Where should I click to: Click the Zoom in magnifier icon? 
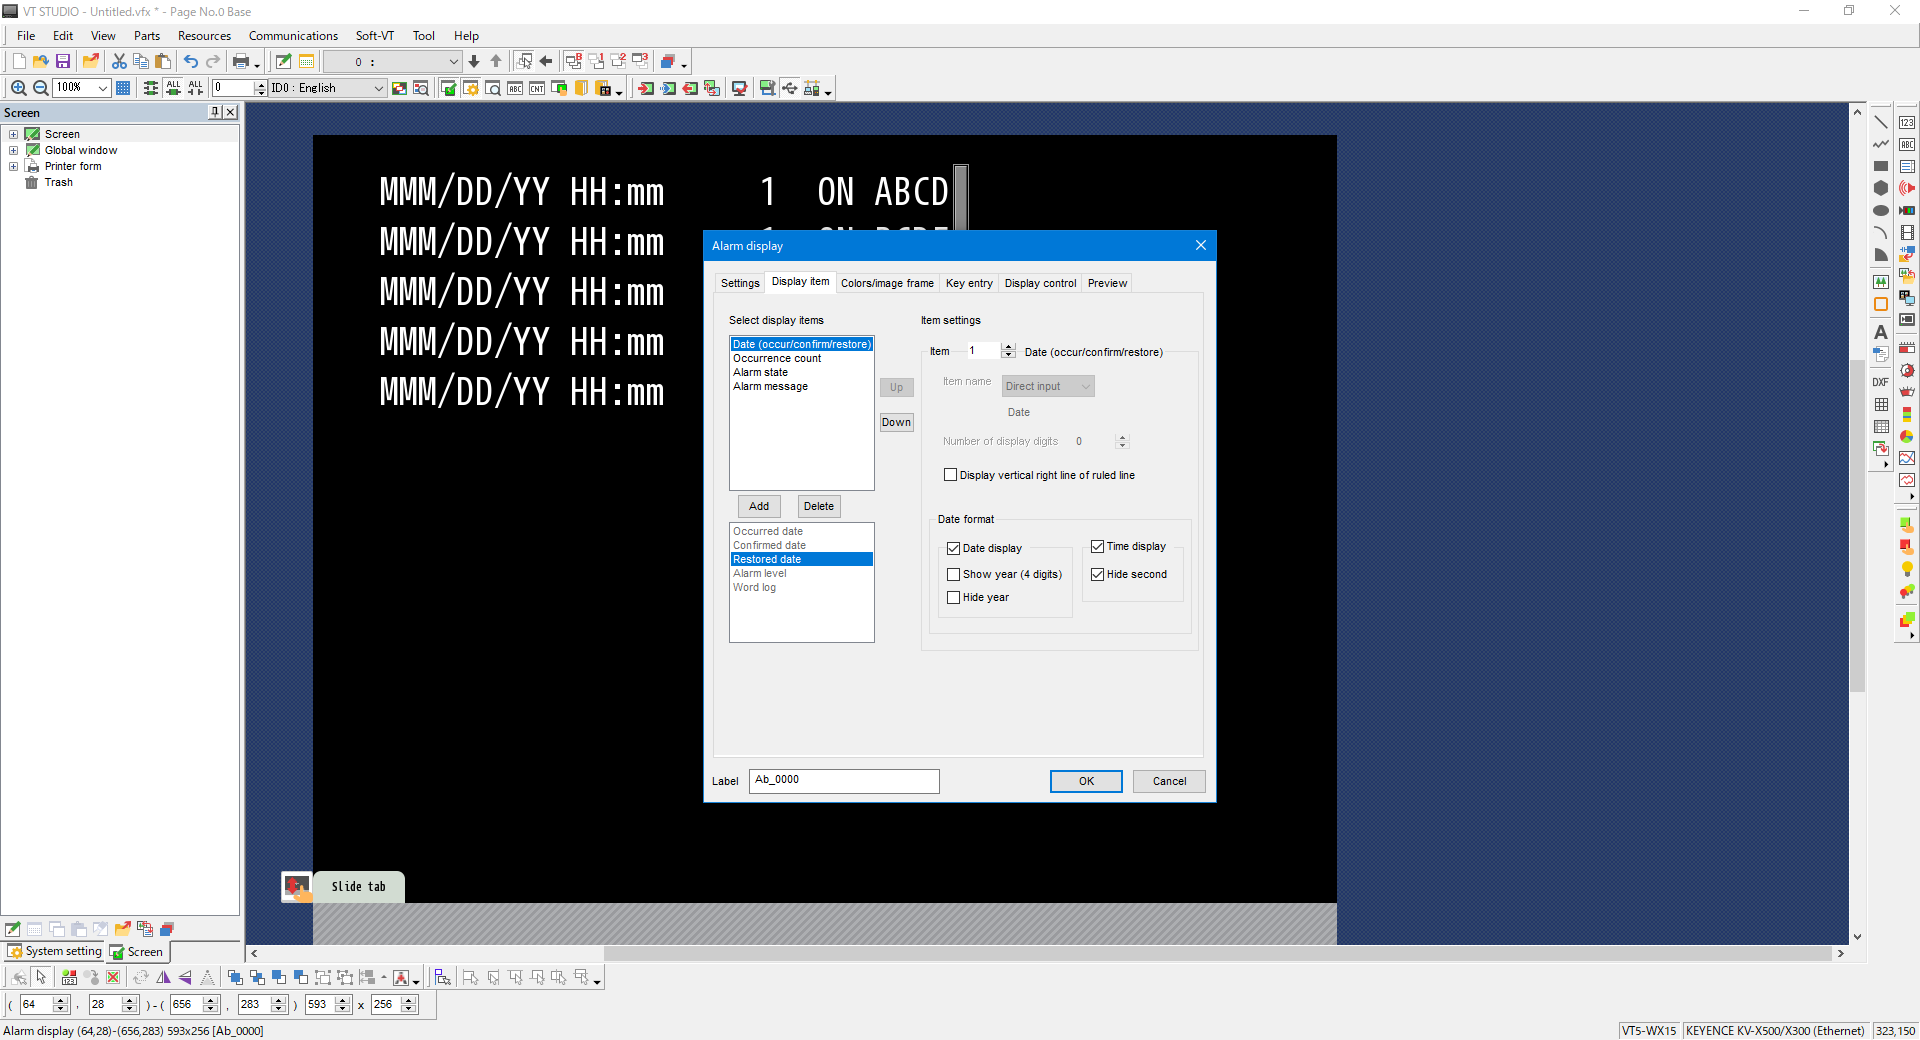pyautogui.click(x=18, y=88)
